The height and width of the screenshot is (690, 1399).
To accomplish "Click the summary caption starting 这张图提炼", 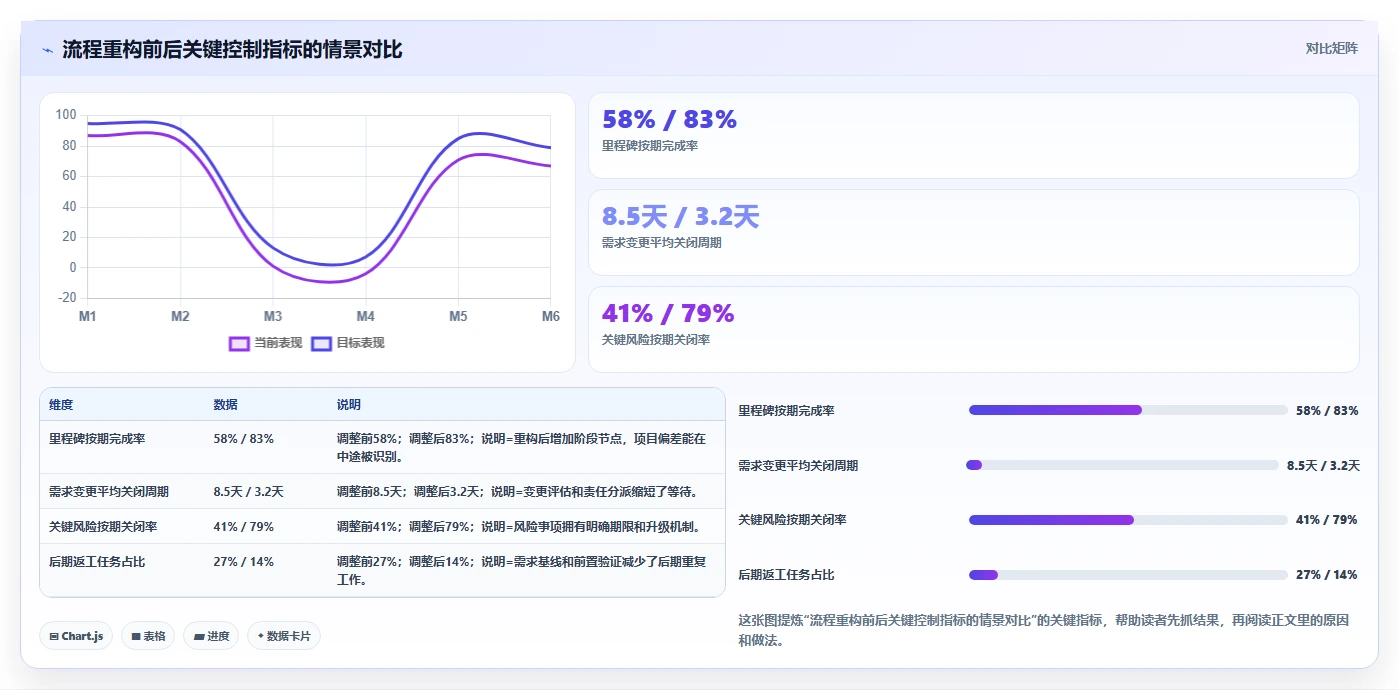I will click(1043, 631).
